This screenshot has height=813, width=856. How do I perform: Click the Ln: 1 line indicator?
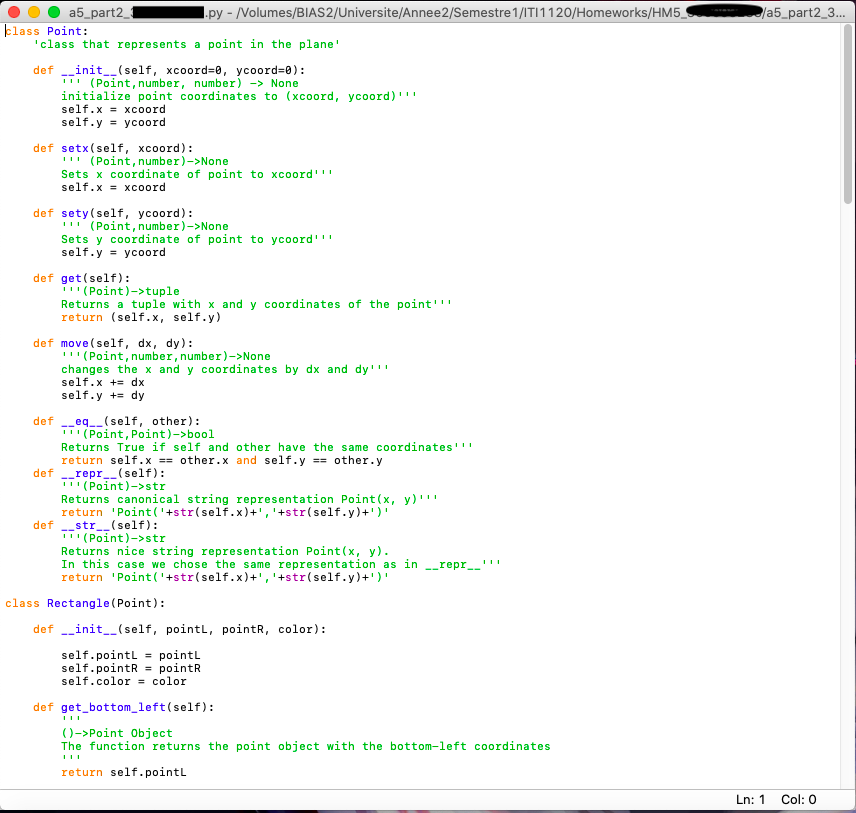coord(750,799)
